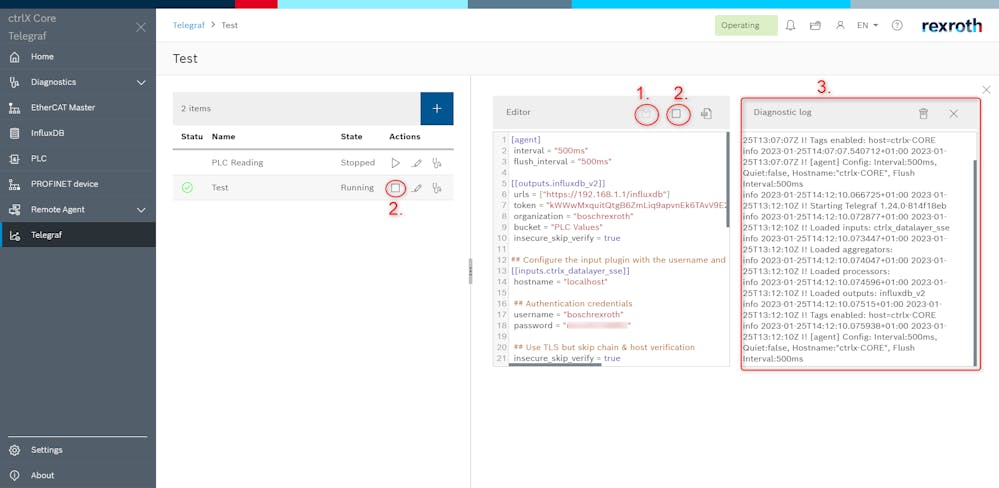Save the editor configuration
This screenshot has width=999, height=488.
(645, 114)
